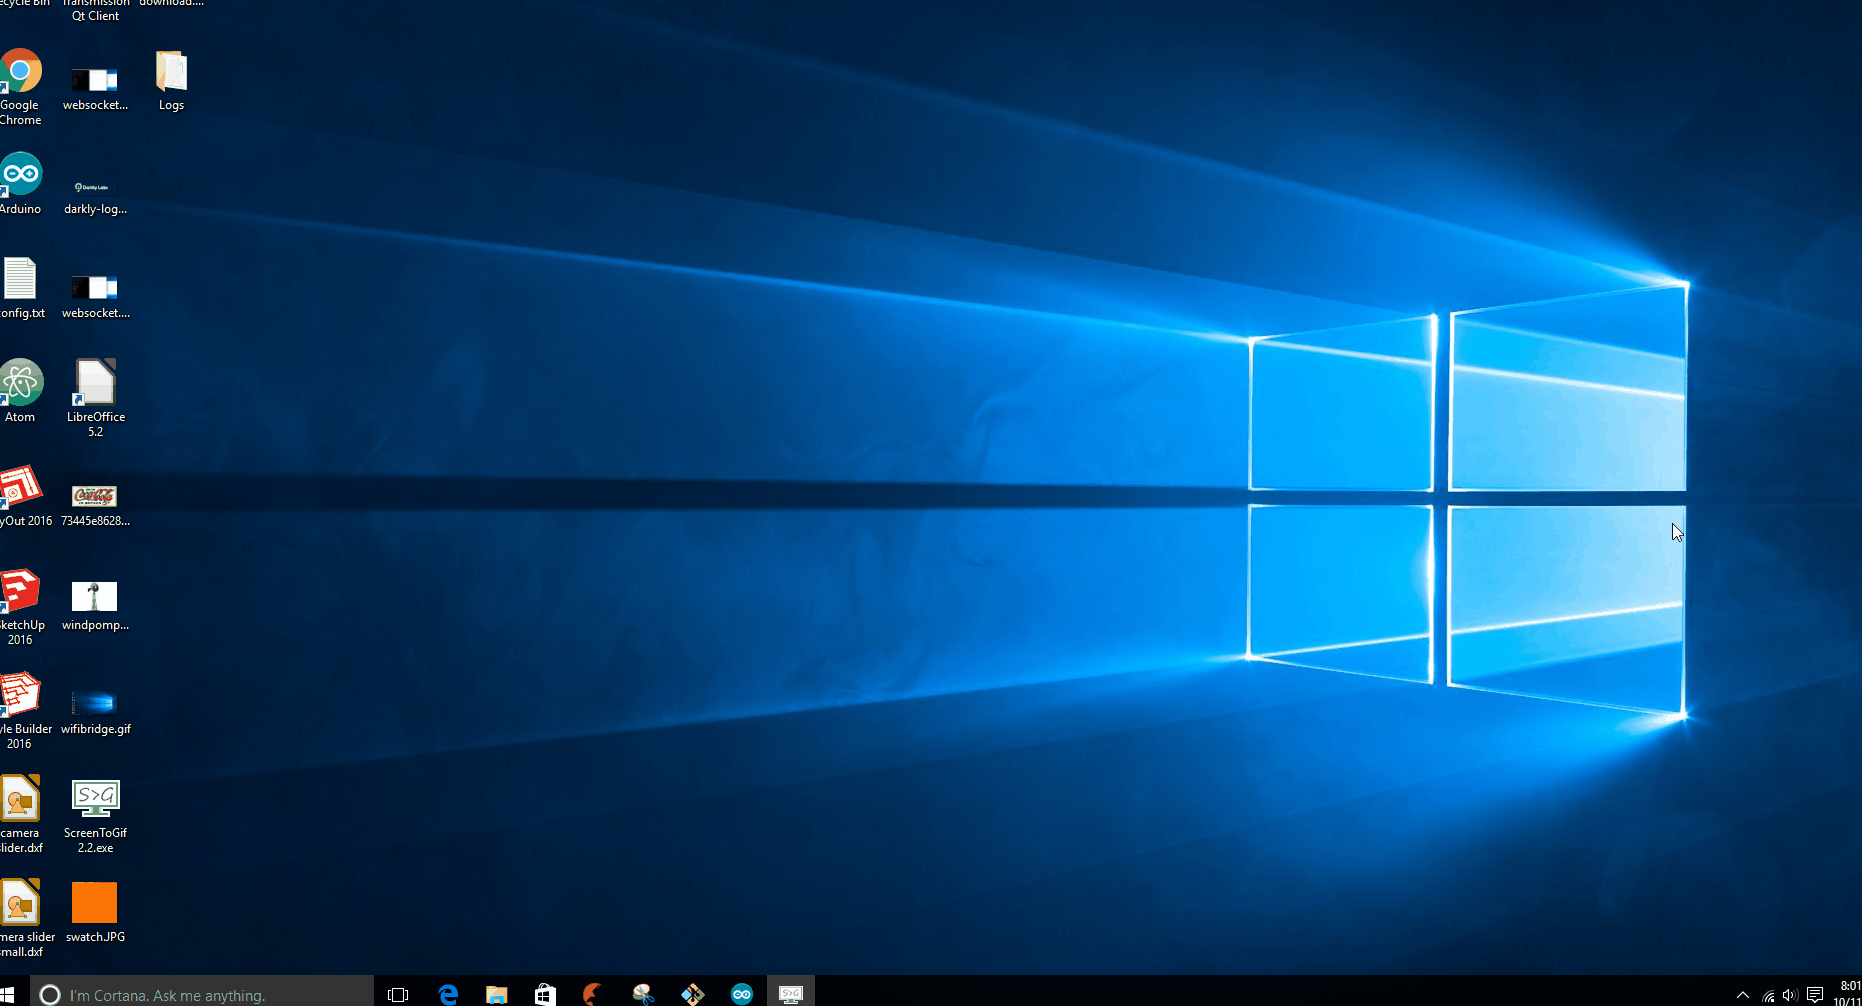
Task: Select the Google Chrome desktop shortcut
Action: coord(20,87)
